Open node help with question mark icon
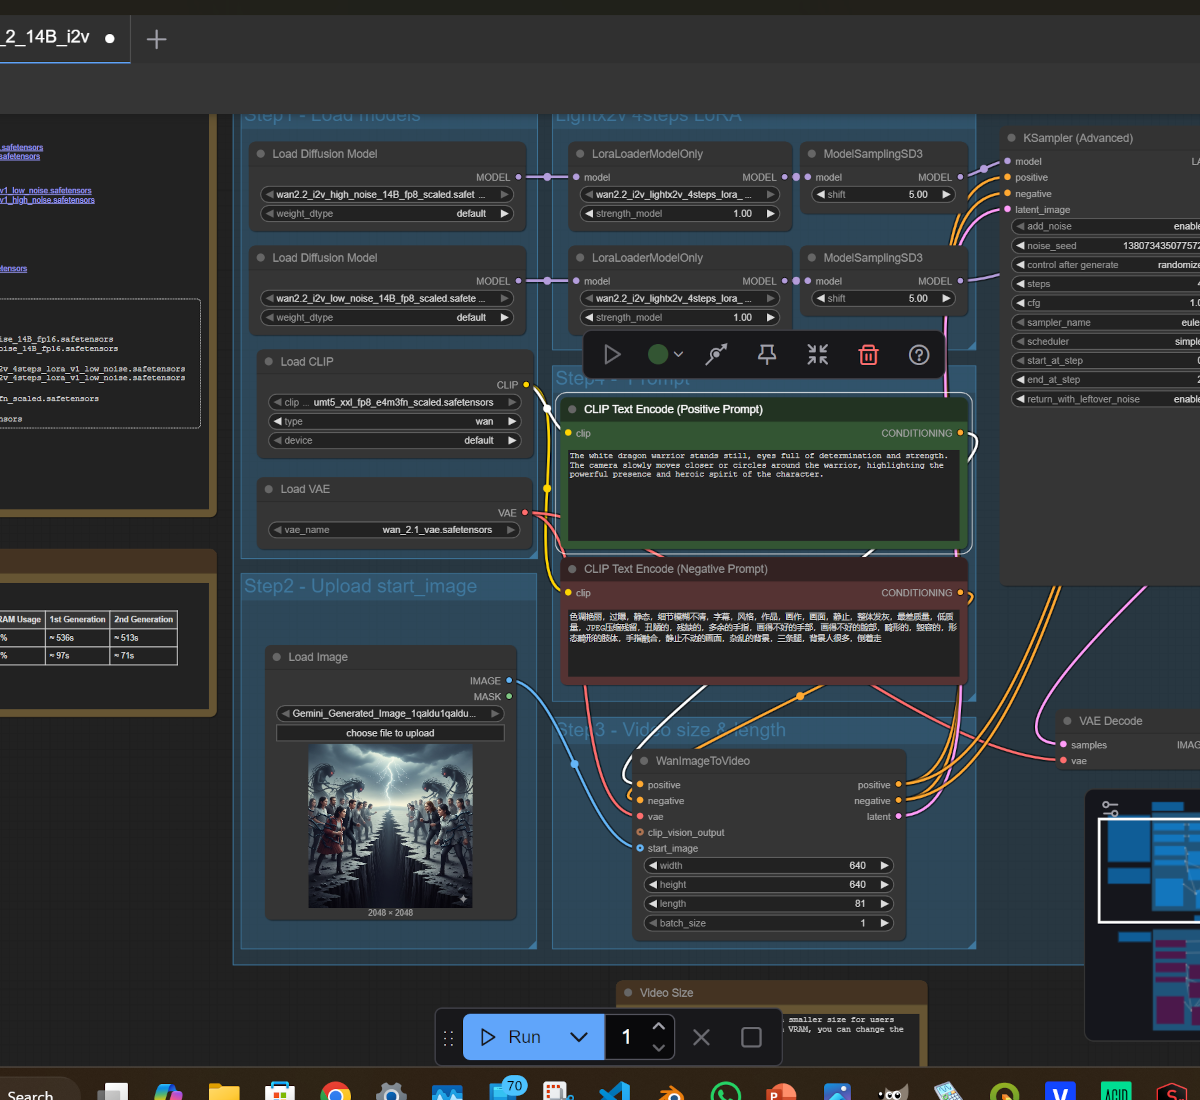This screenshot has height=1100, width=1200. 919,355
